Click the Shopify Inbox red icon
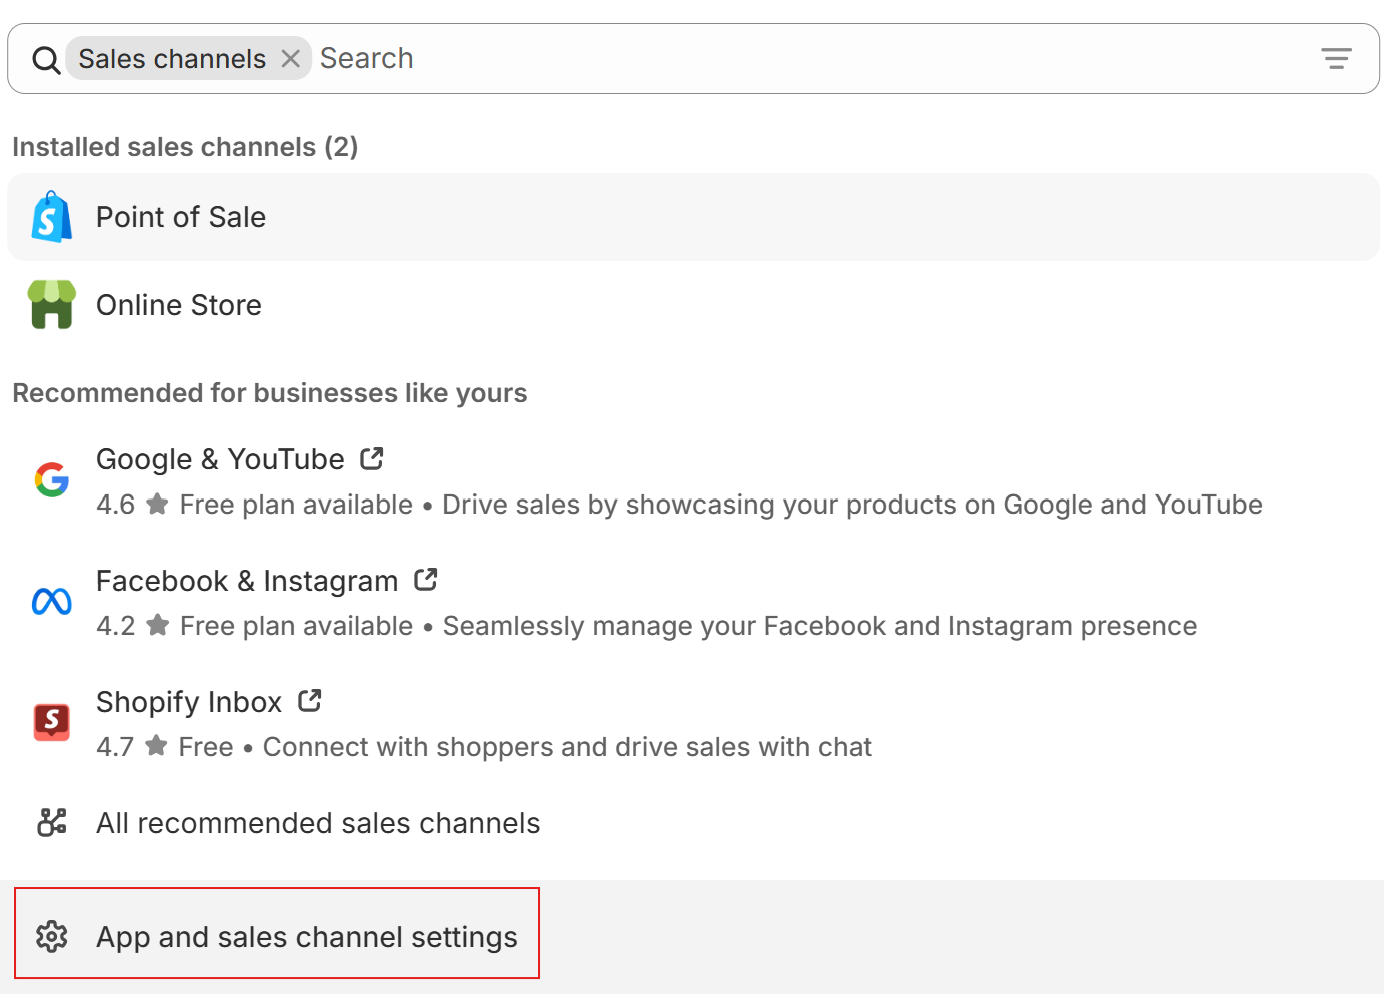This screenshot has height=994, width=1384. [52, 722]
